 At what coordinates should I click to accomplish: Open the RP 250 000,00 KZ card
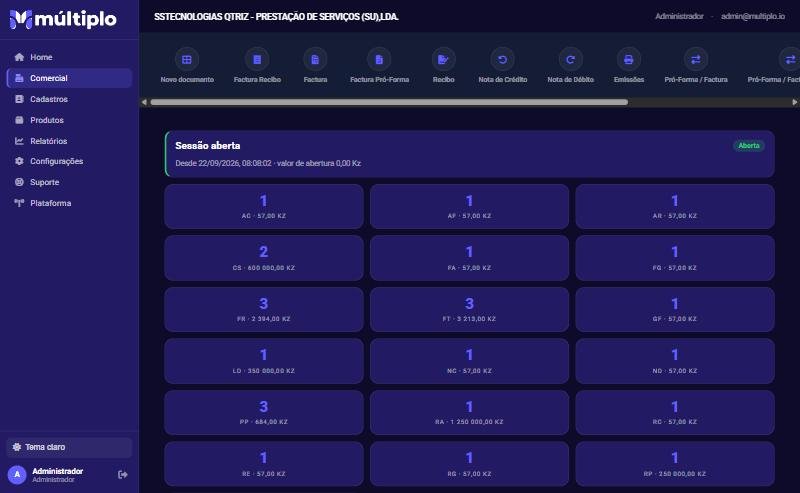click(675, 464)
